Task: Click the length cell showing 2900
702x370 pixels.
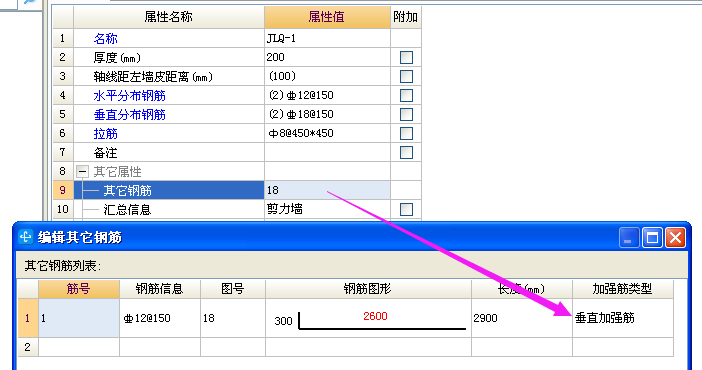Action: [522, 318]
